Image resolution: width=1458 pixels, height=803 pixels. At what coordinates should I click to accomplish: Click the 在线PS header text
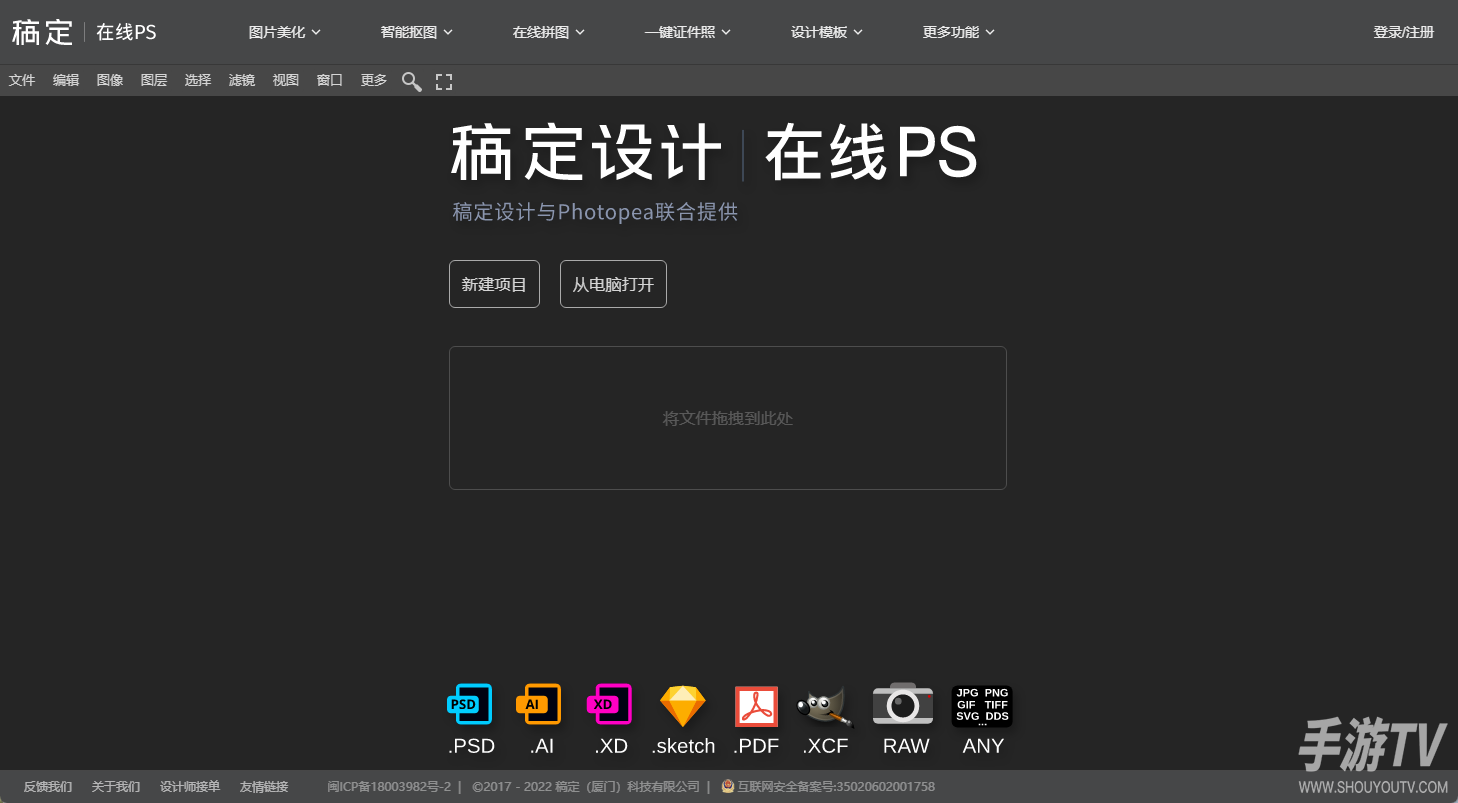coord(126,32)
